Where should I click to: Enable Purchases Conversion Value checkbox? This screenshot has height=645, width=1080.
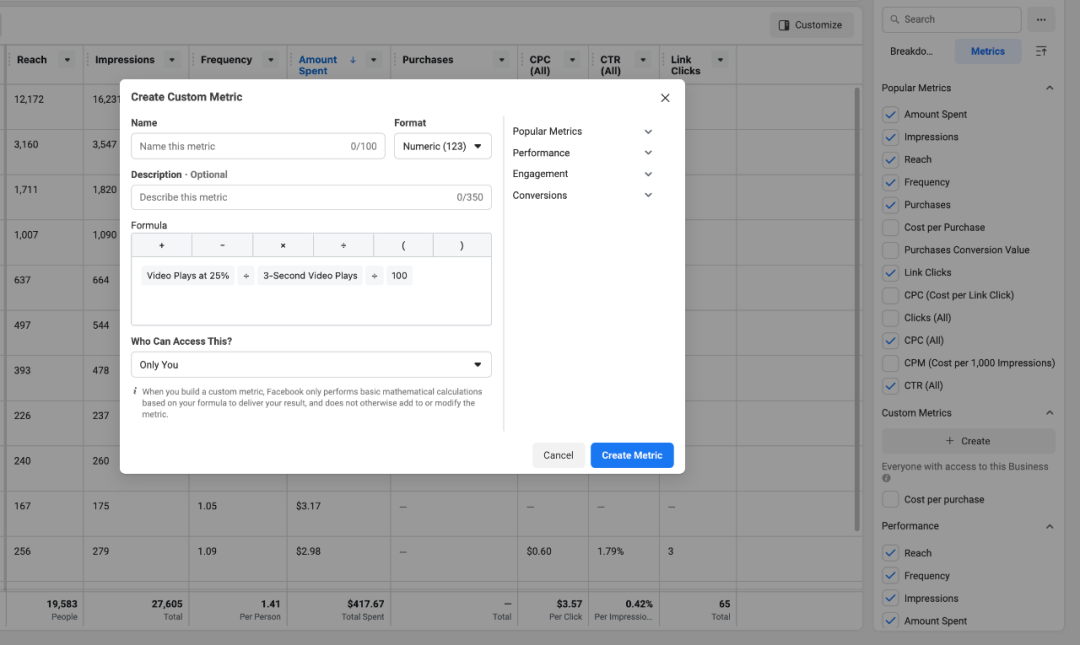point(891,250)
